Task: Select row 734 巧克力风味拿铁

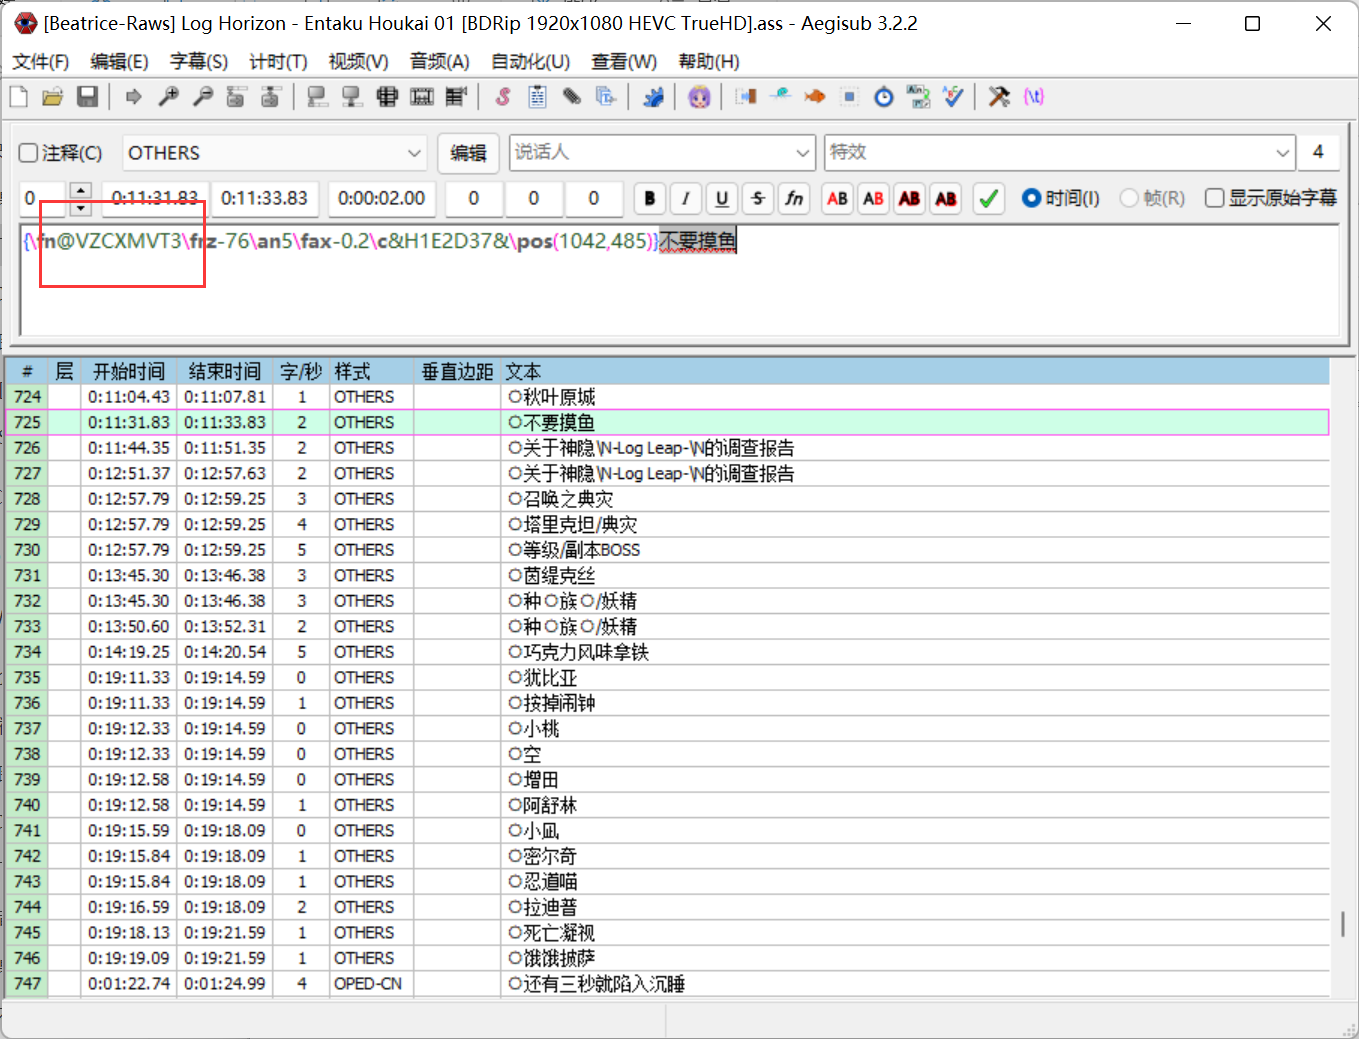Action: [668, 652]
